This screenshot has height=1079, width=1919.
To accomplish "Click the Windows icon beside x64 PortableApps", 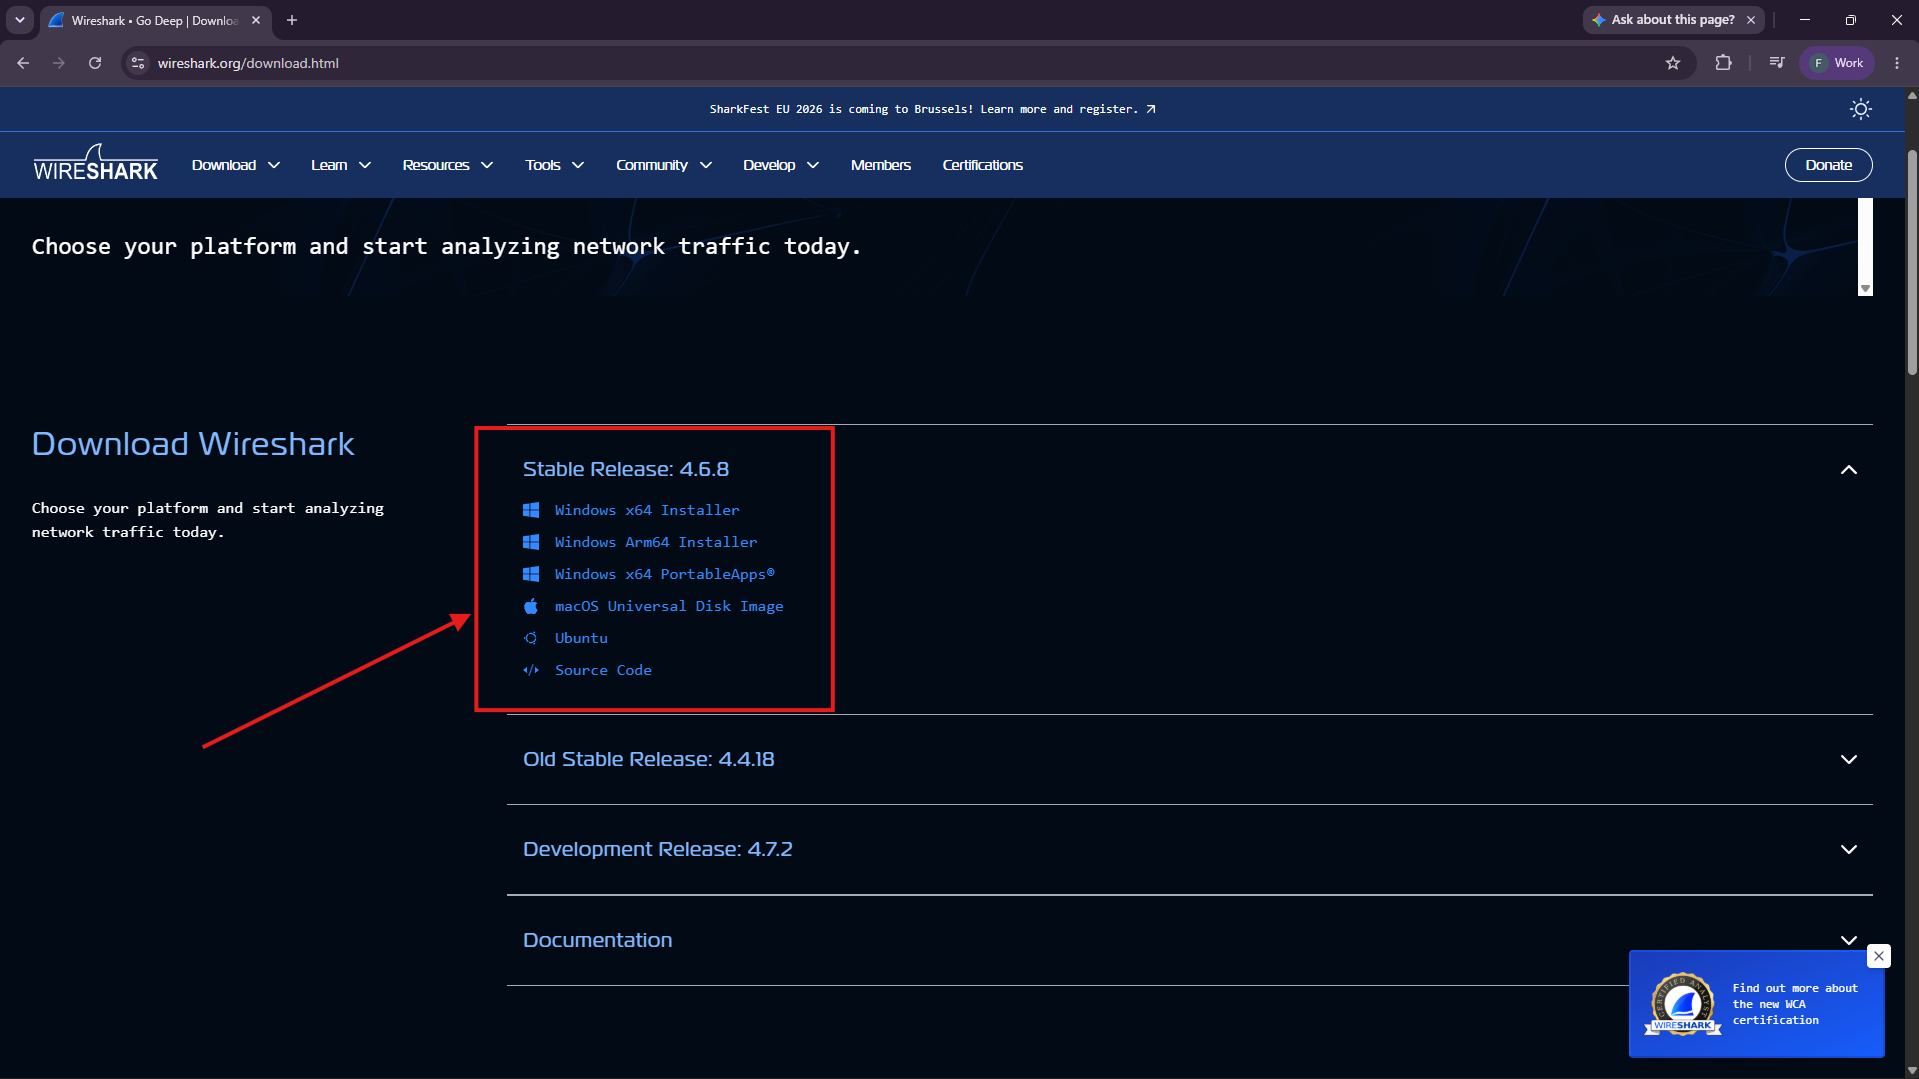I will (531, 574).
